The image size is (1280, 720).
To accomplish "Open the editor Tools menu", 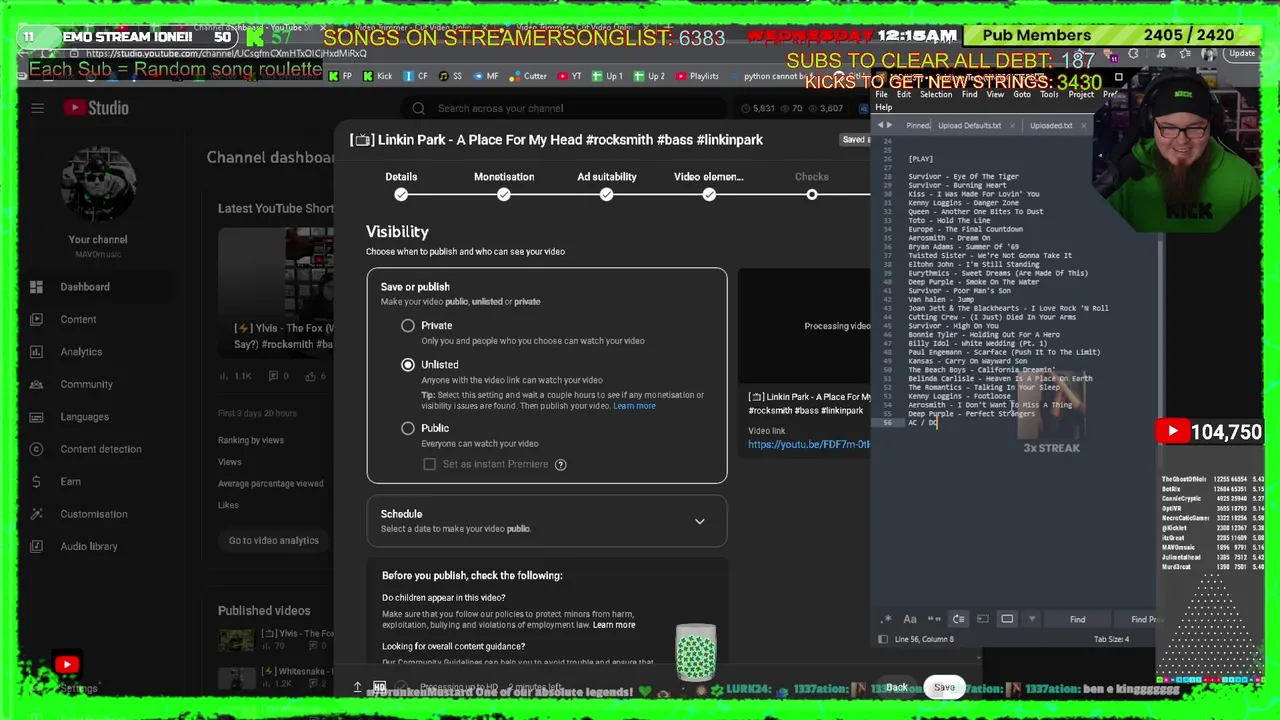I will click(x=1049, y=94).
